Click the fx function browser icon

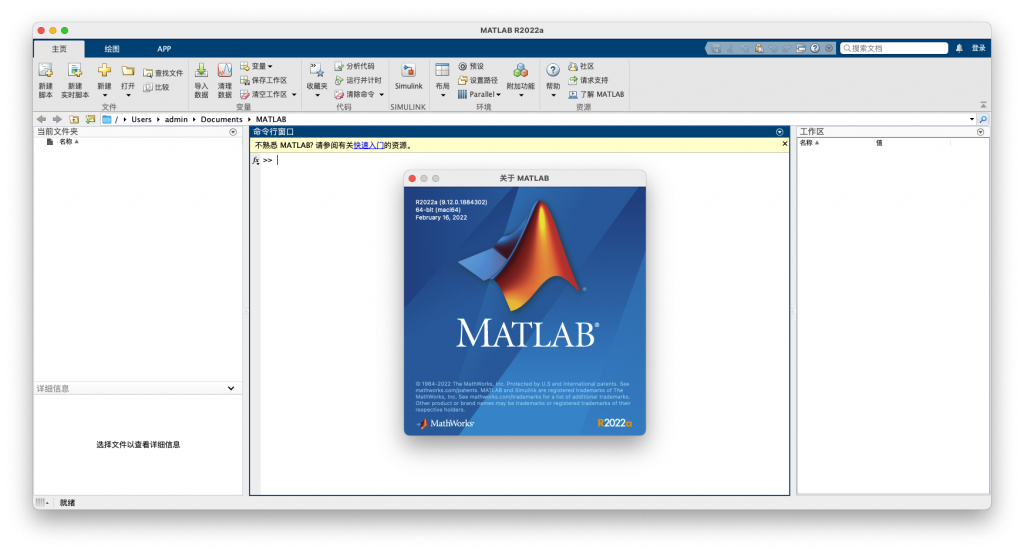tap(255, 161)
